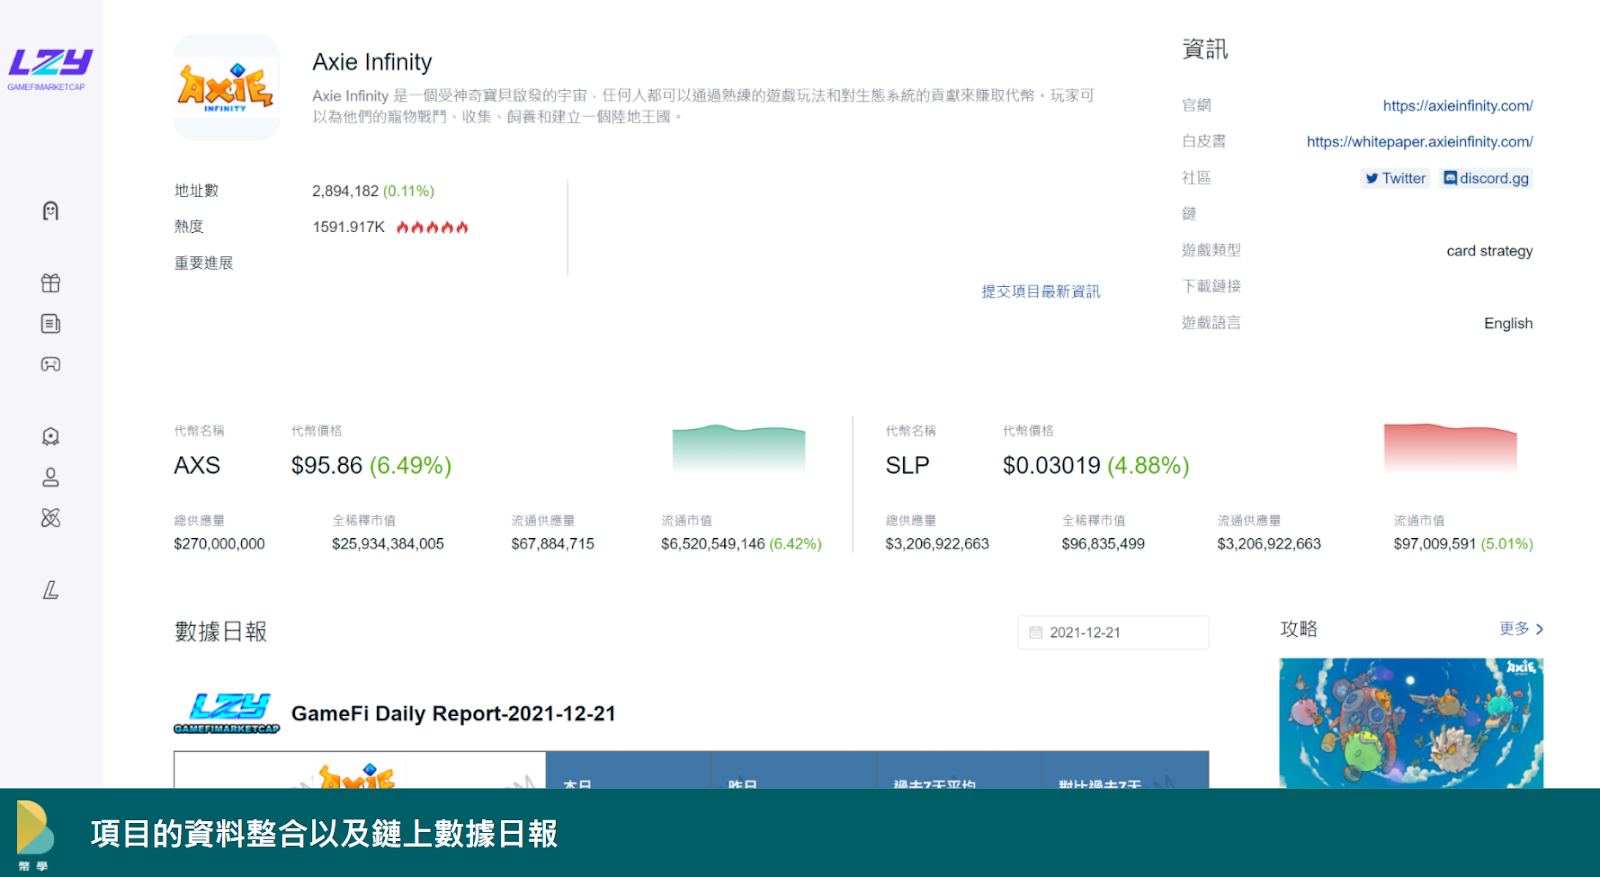Open the hexagon robot sidebar icon
1600x877 pixels.
point(51,436)
